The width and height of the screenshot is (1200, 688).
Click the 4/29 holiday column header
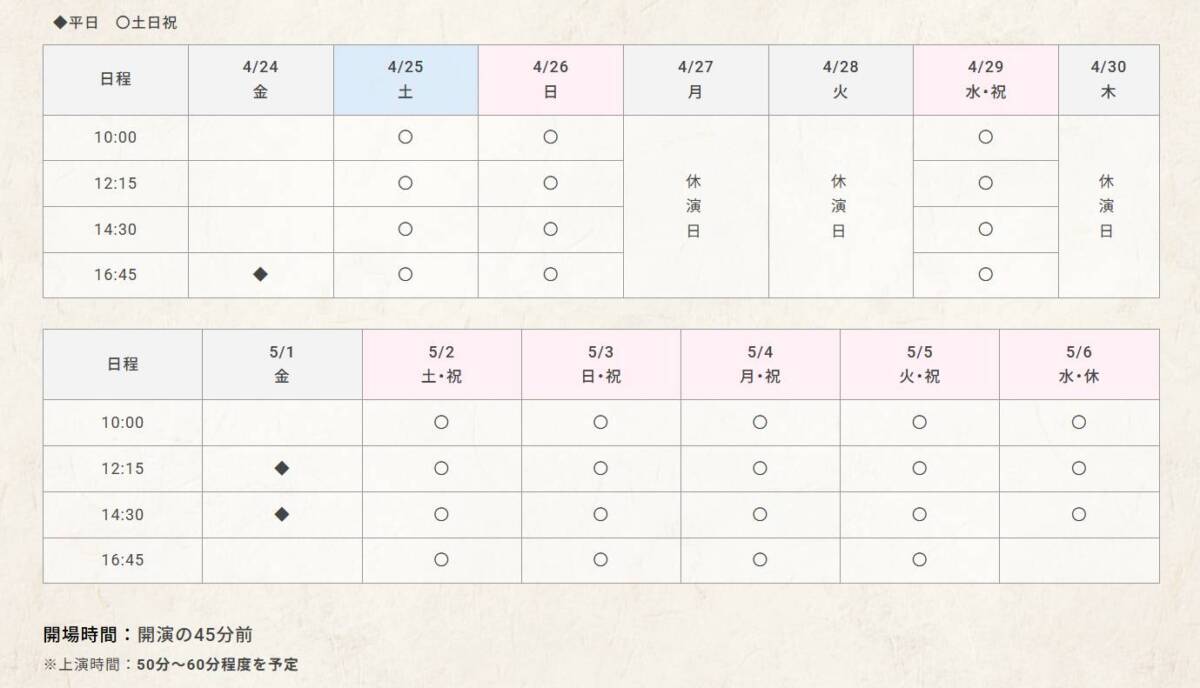(x=985, y=80)
